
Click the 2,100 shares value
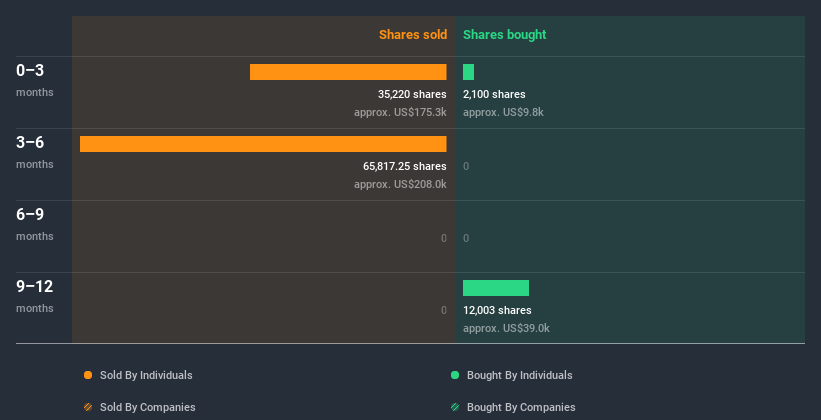pos(494,94)
